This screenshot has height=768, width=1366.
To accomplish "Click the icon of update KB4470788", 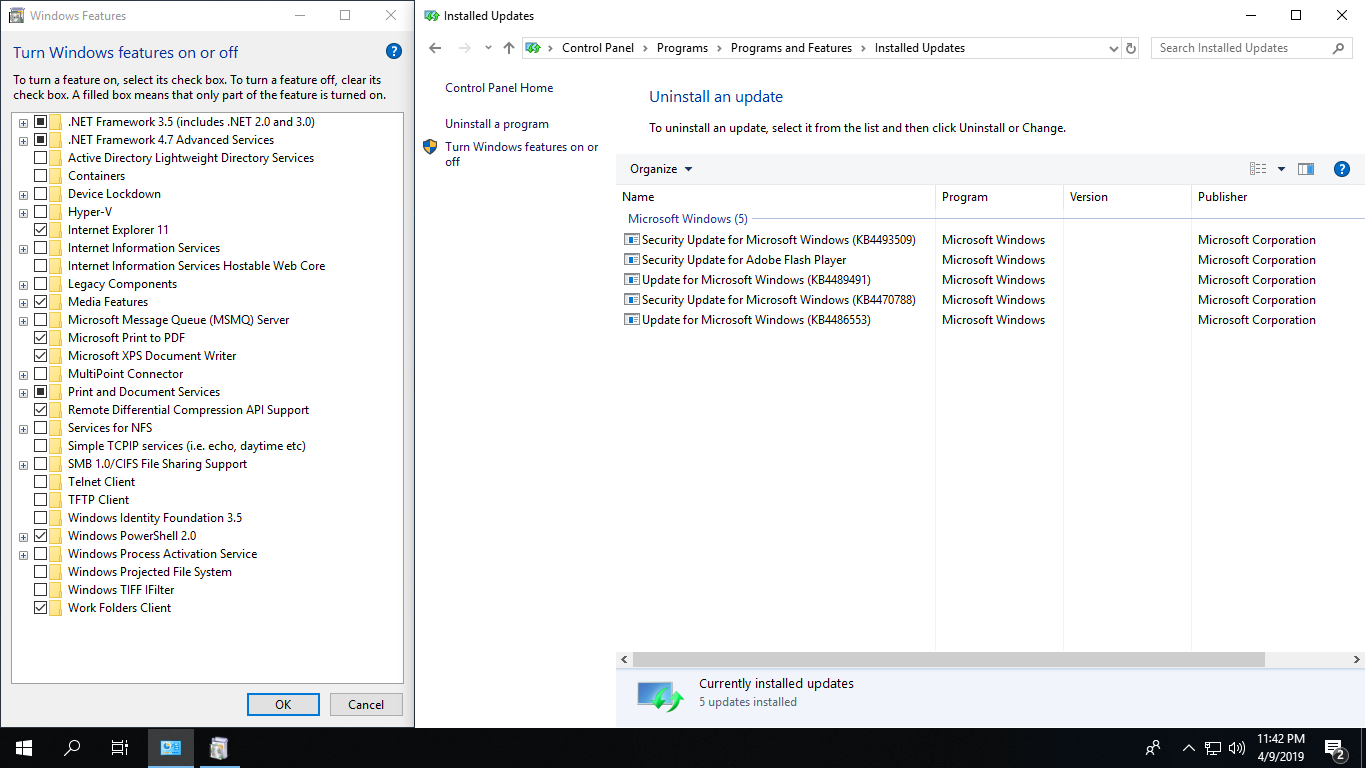I will point(631,300).
